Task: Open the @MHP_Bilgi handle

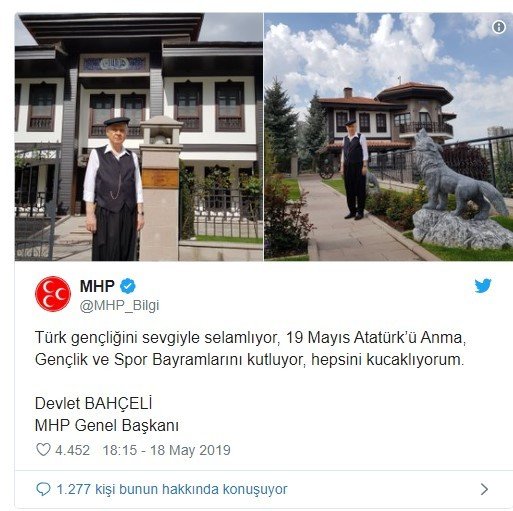Action: coord(119,306)
